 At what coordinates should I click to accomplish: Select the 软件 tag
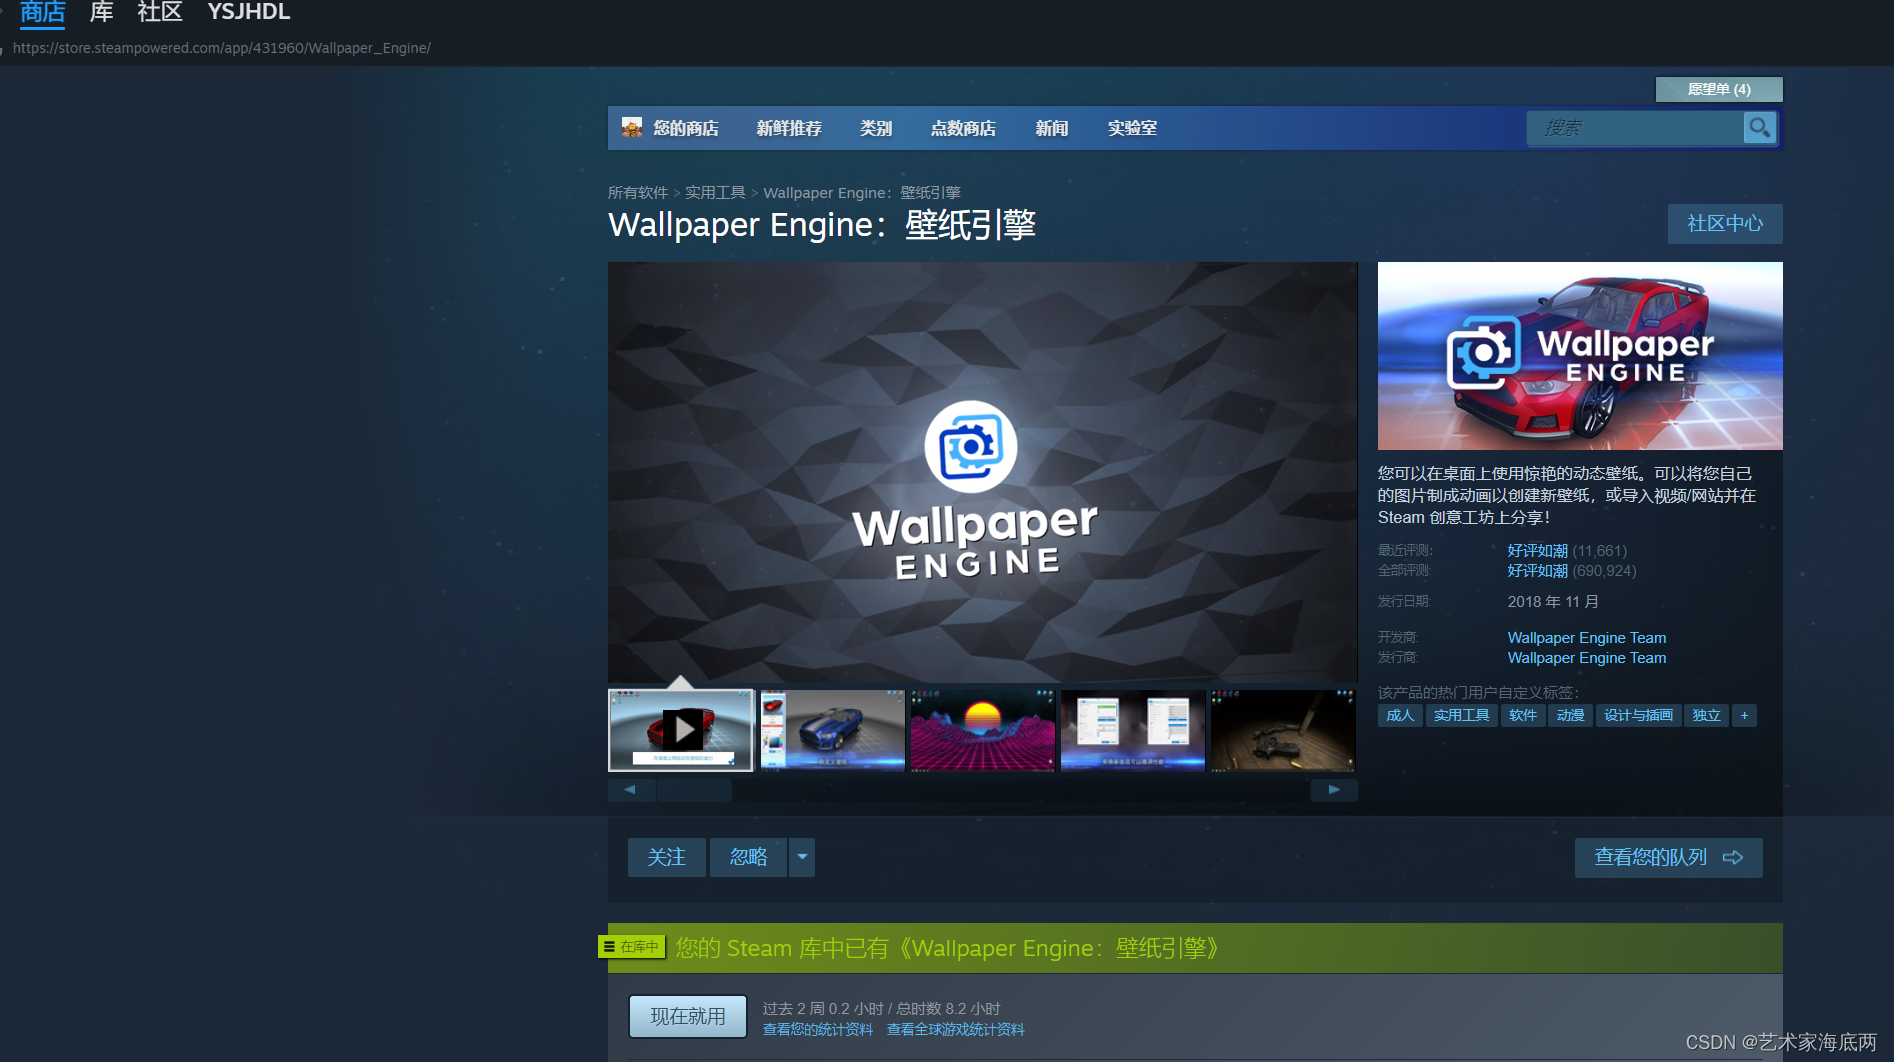click(1523, 715)
